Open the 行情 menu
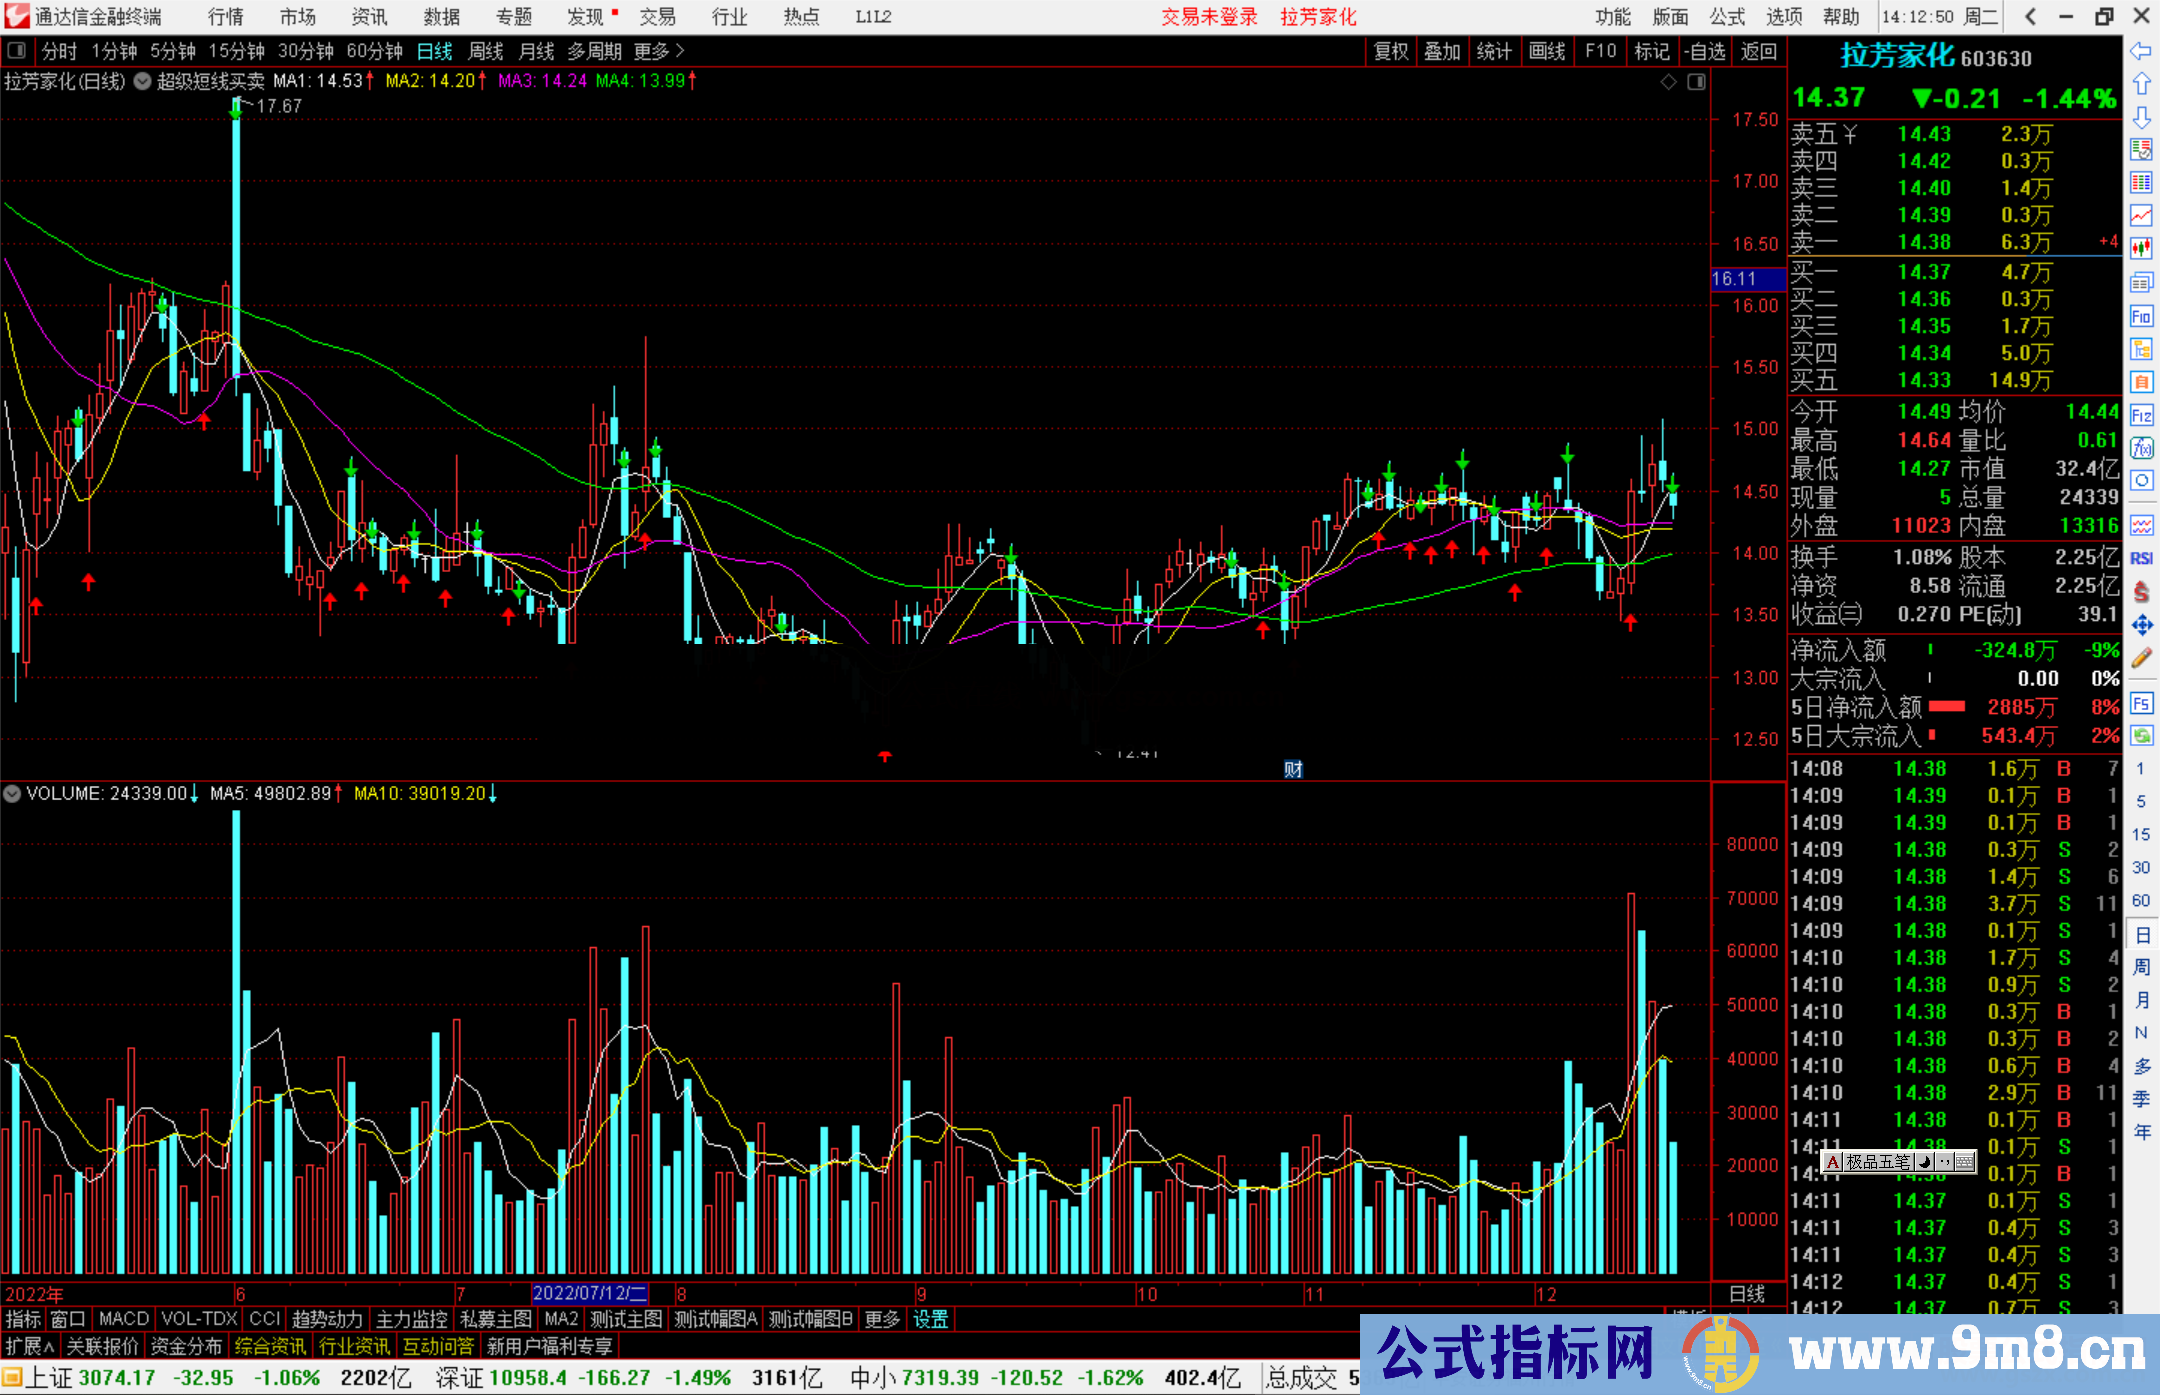The width and height of the screenshot is (2160, 1395). [226, 17]
